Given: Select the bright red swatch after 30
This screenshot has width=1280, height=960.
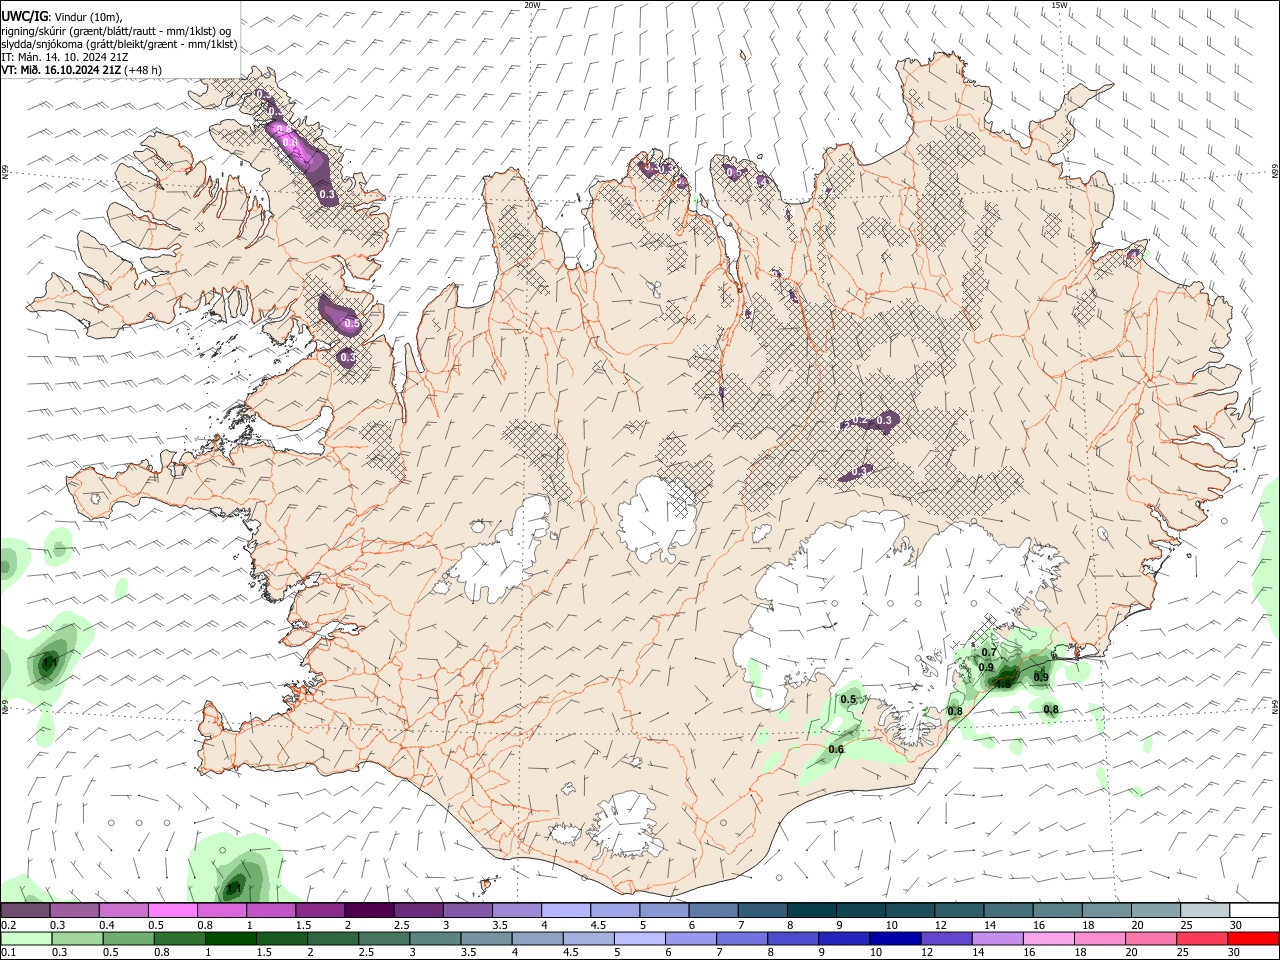Looking at the screenshot, I should tap(1251, 938).
